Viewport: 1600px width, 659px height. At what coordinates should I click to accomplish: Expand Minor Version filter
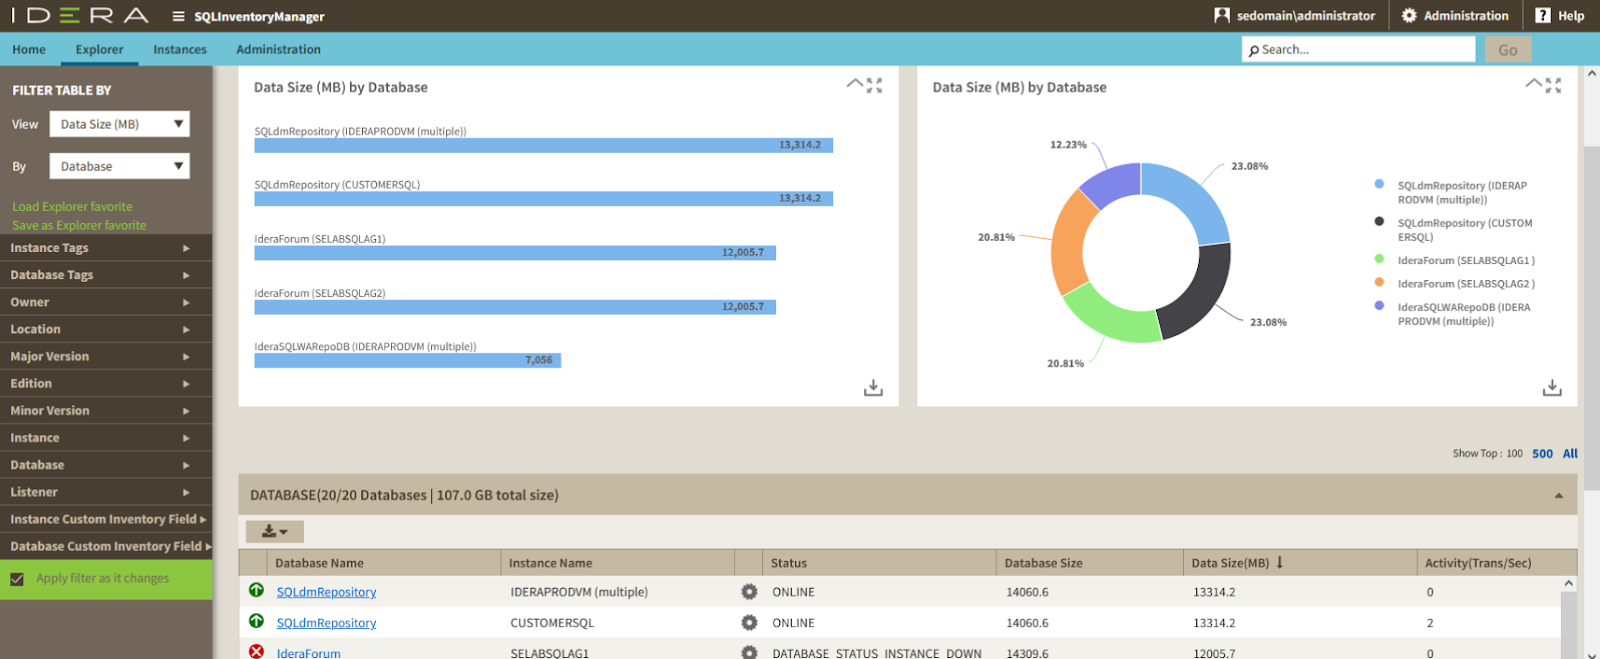(x=106, y=410)
